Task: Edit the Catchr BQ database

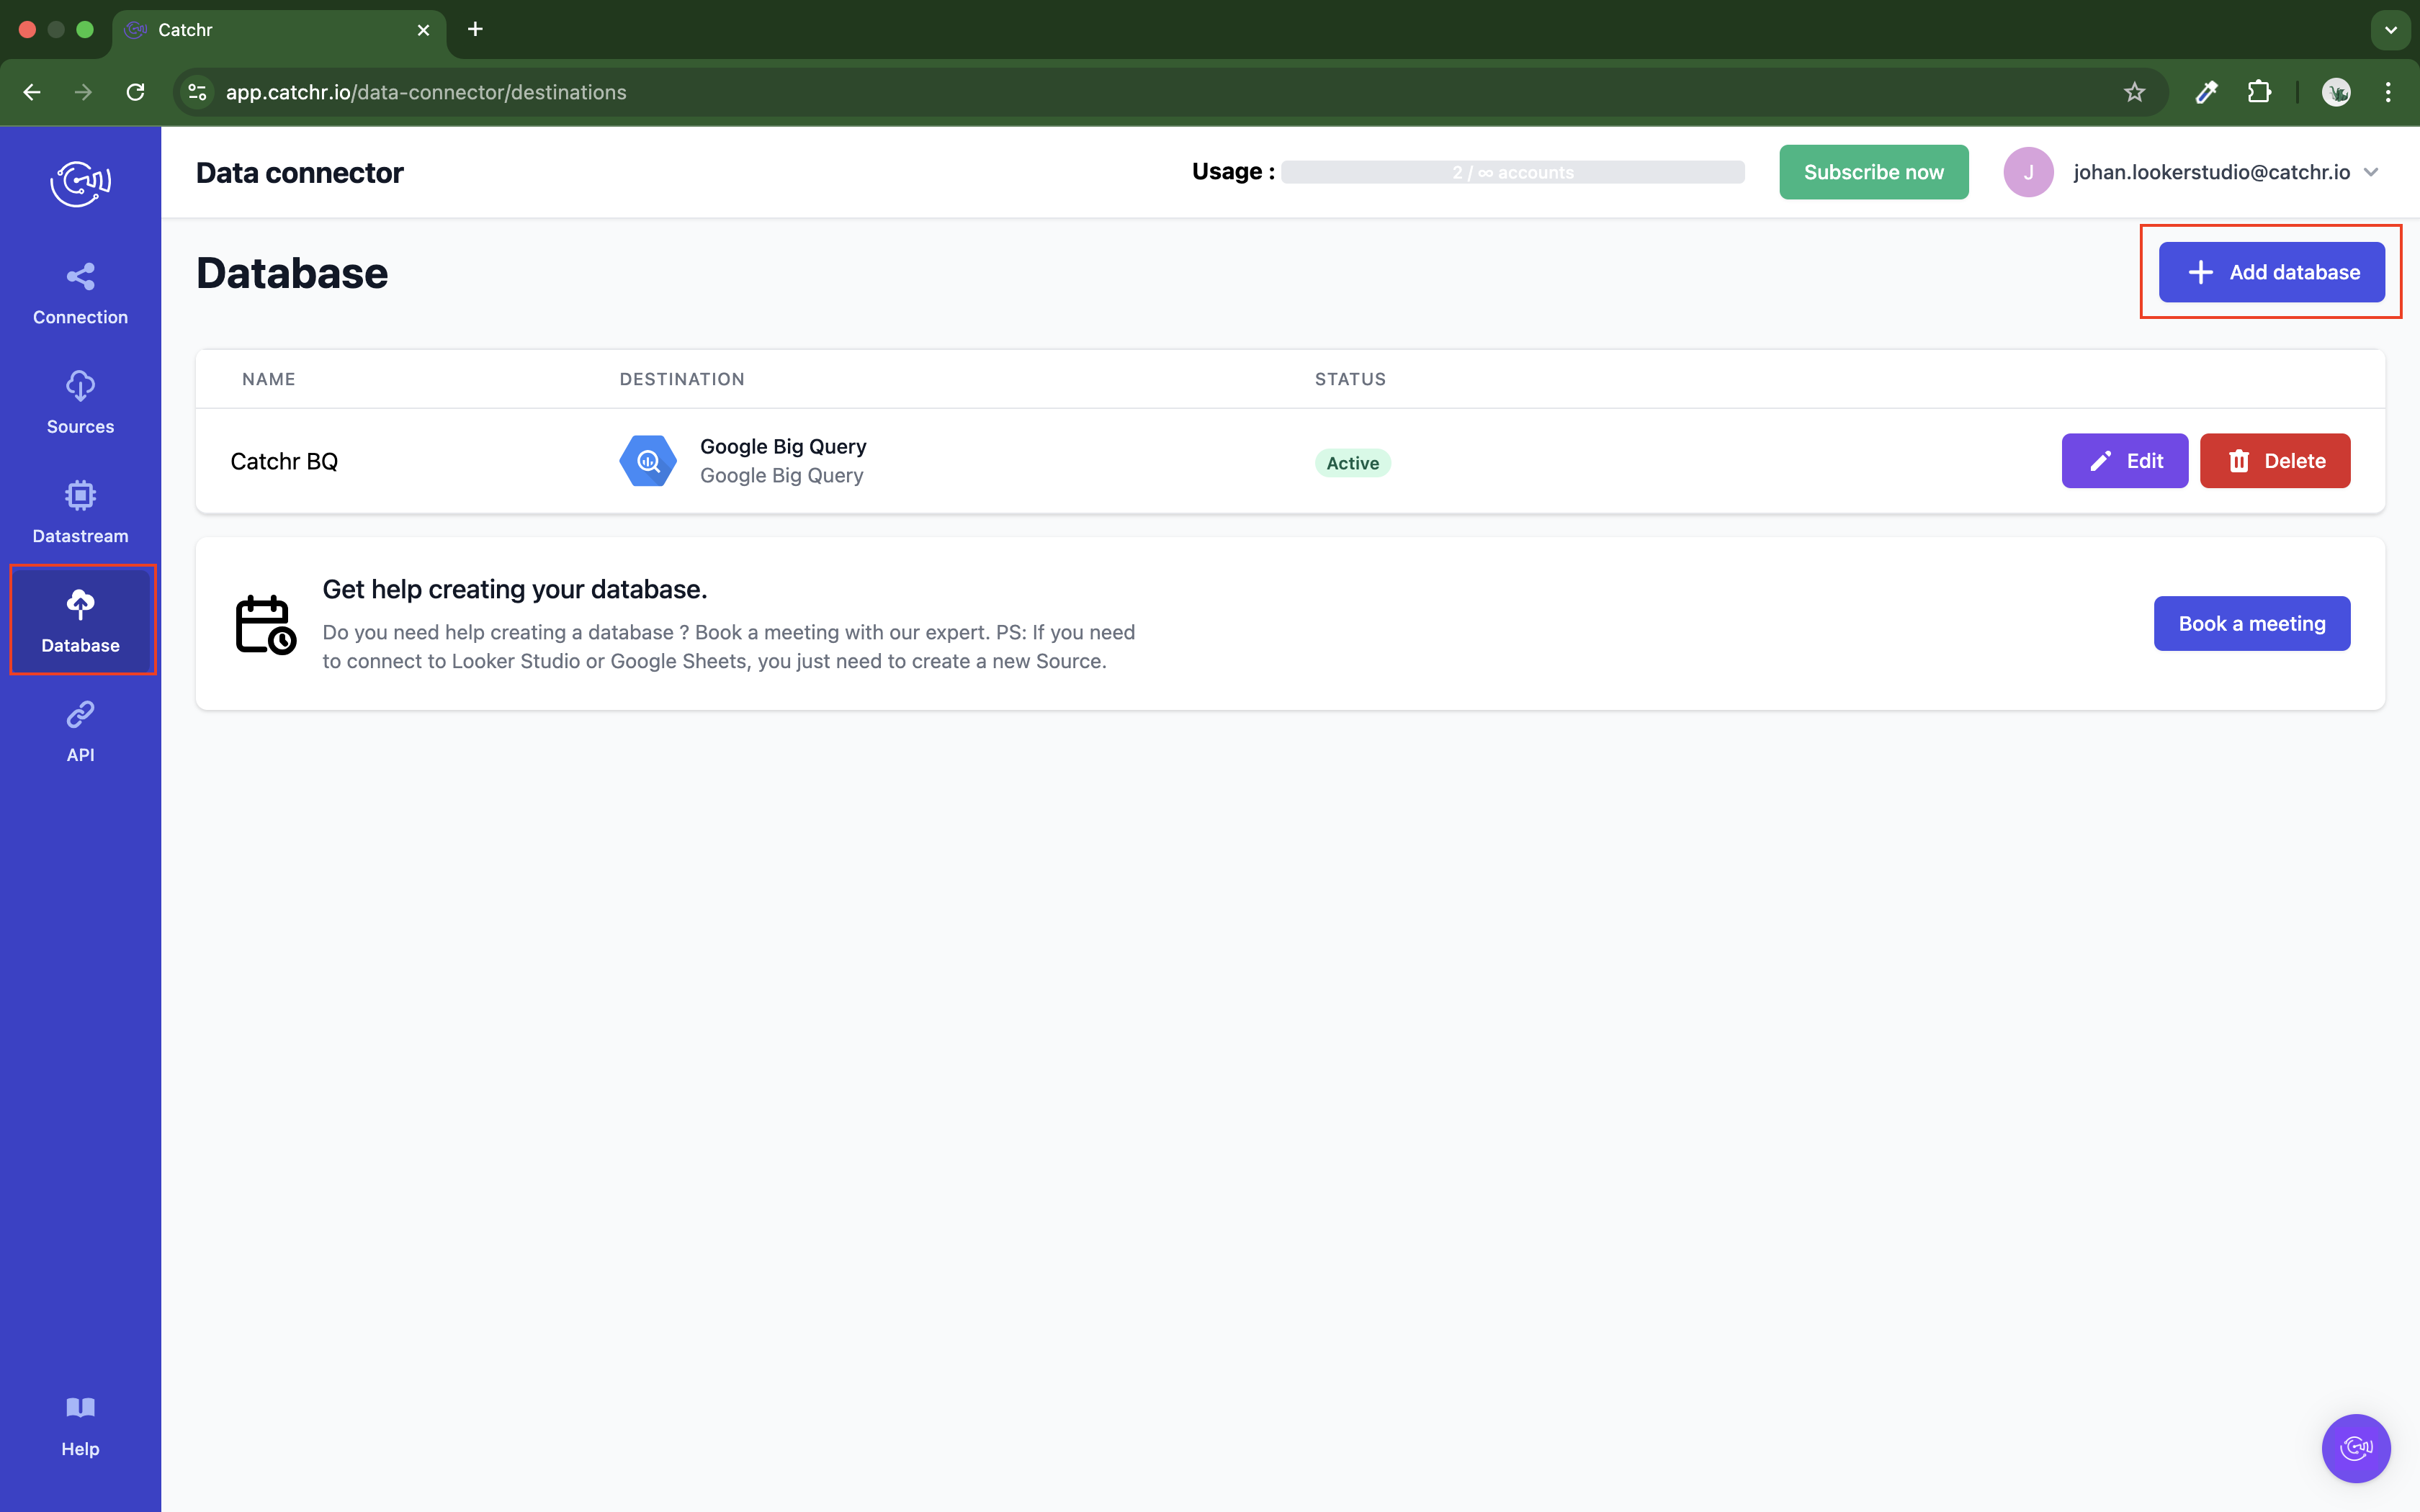Action: point(2124,461)
